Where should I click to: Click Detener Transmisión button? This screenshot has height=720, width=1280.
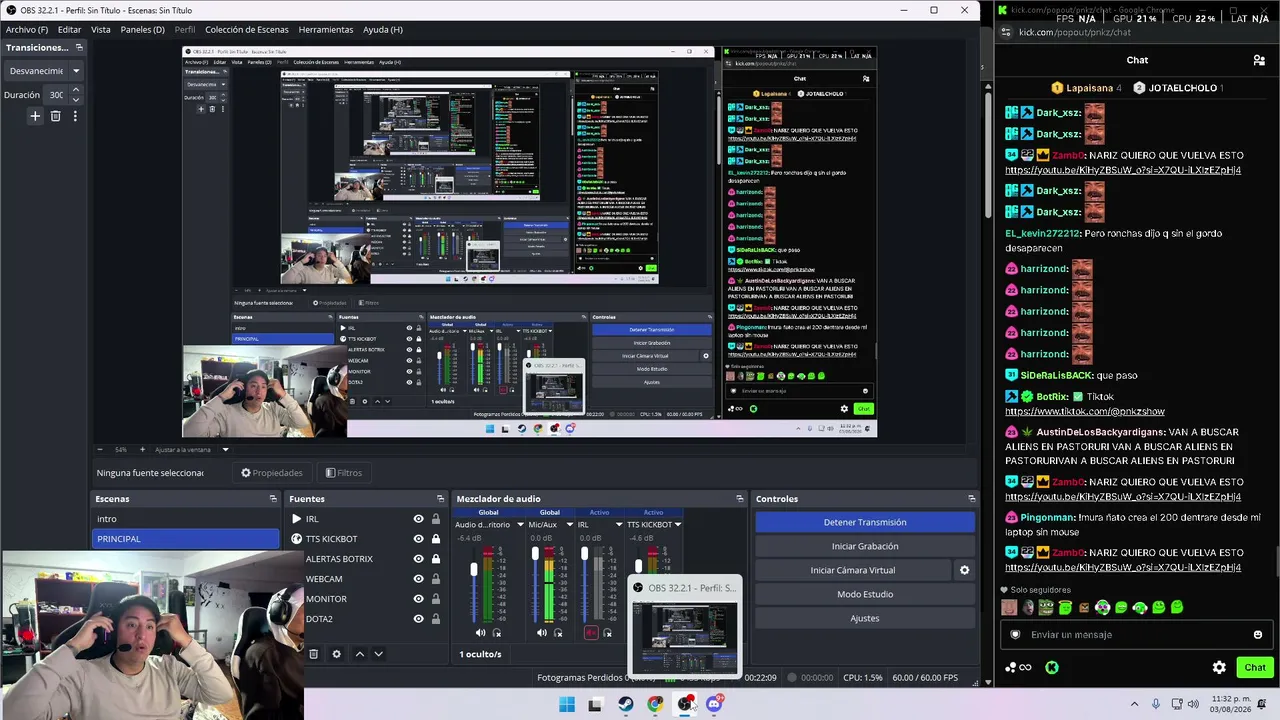point(865,522)
